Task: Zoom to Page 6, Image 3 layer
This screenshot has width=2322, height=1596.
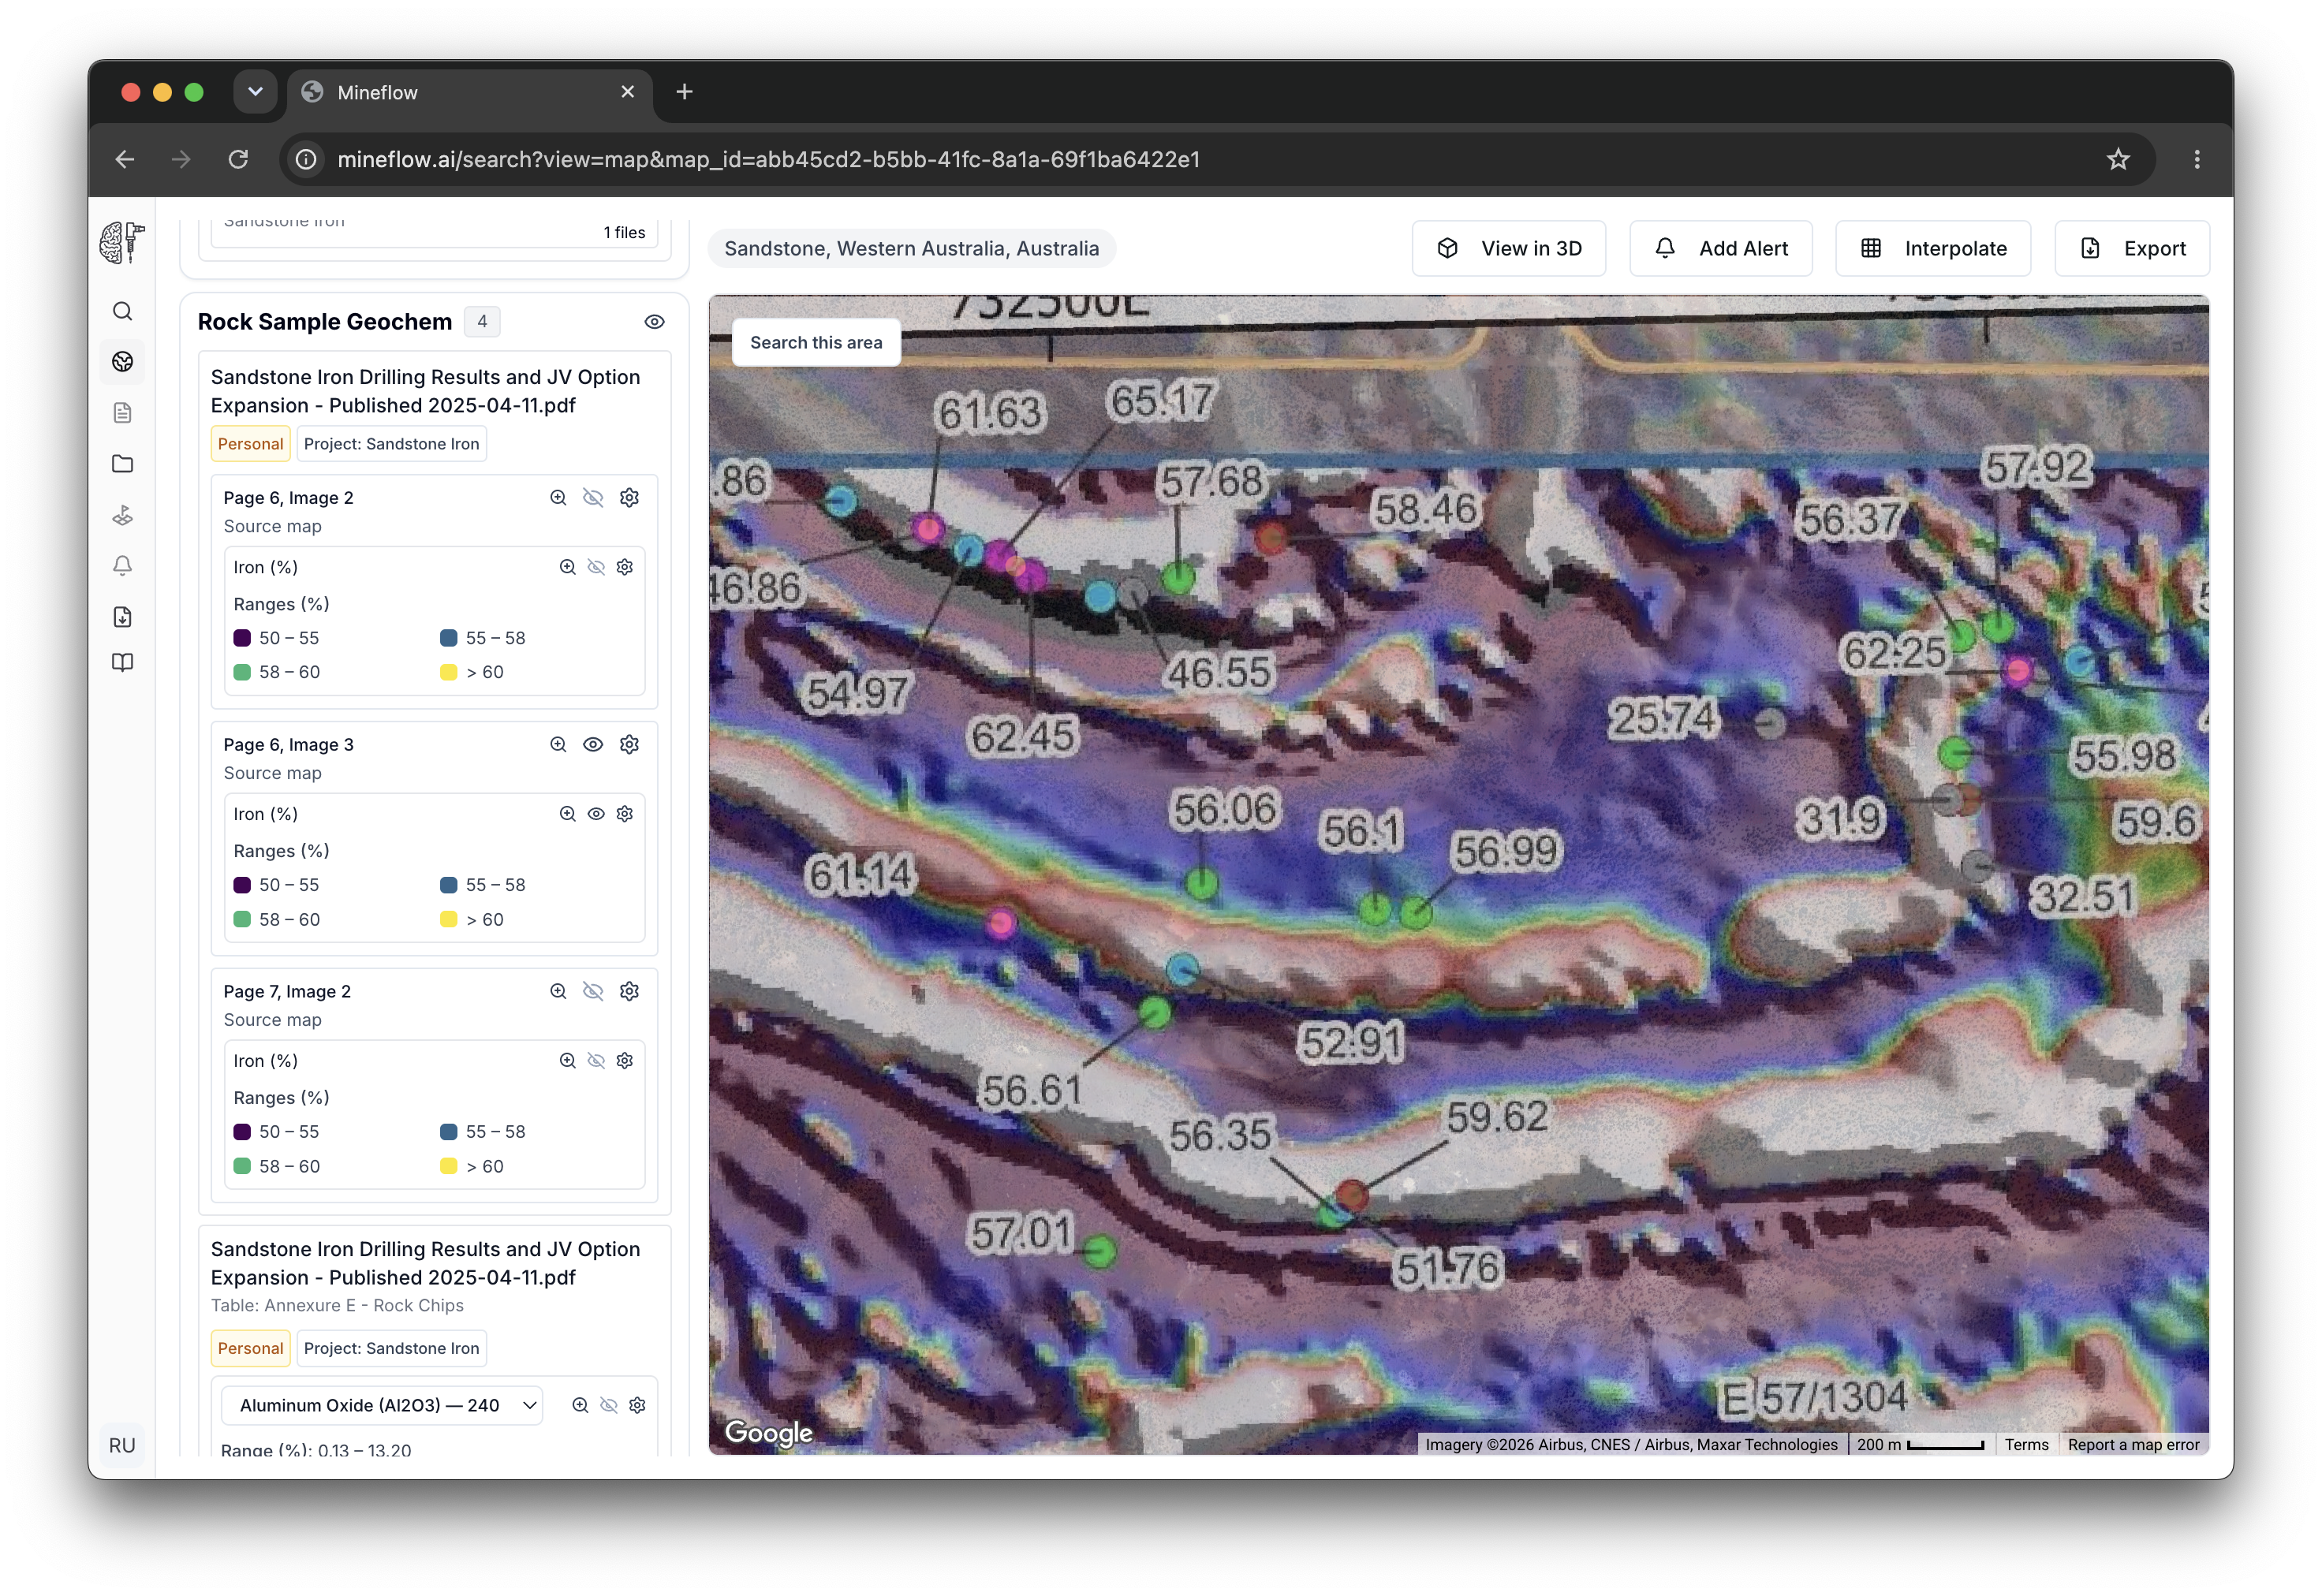Action: point(558,745)
